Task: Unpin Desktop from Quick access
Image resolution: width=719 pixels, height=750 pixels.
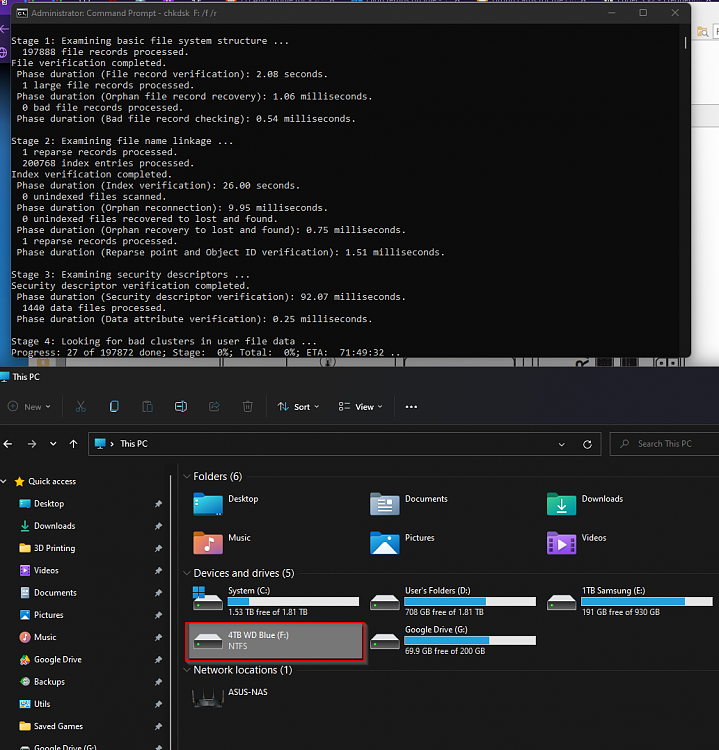Action: click(158, 504)
